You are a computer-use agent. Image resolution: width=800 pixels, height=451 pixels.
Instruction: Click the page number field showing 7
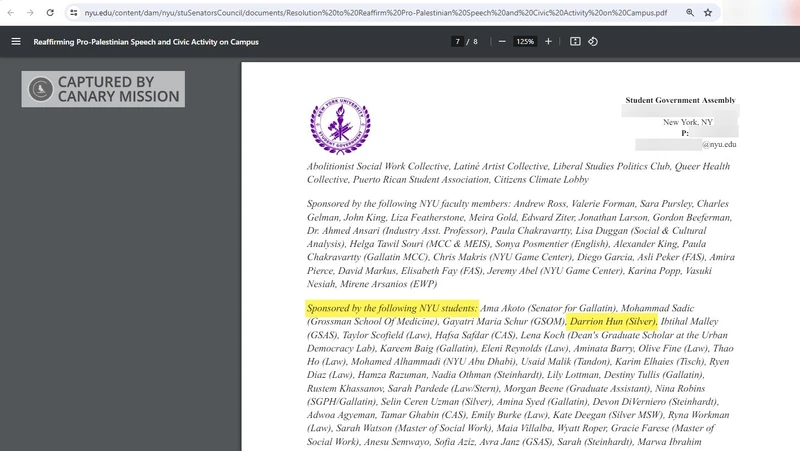(458, 41)
